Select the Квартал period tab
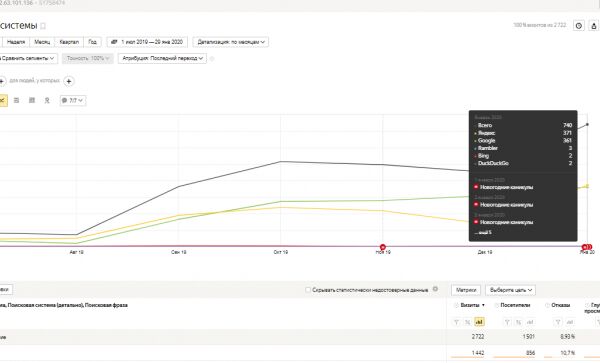 click(69, 42)
